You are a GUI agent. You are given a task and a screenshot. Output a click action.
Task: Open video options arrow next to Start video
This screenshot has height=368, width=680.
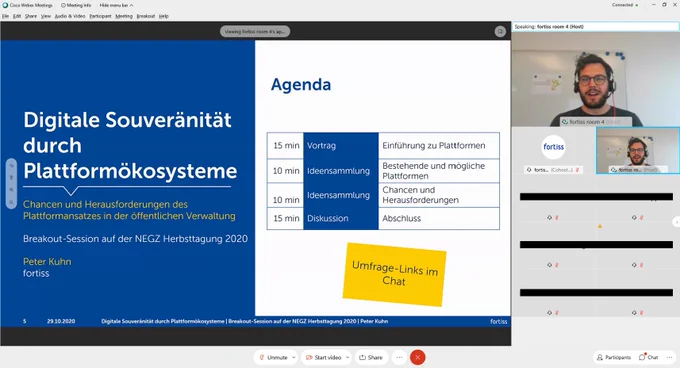(347, 358)
